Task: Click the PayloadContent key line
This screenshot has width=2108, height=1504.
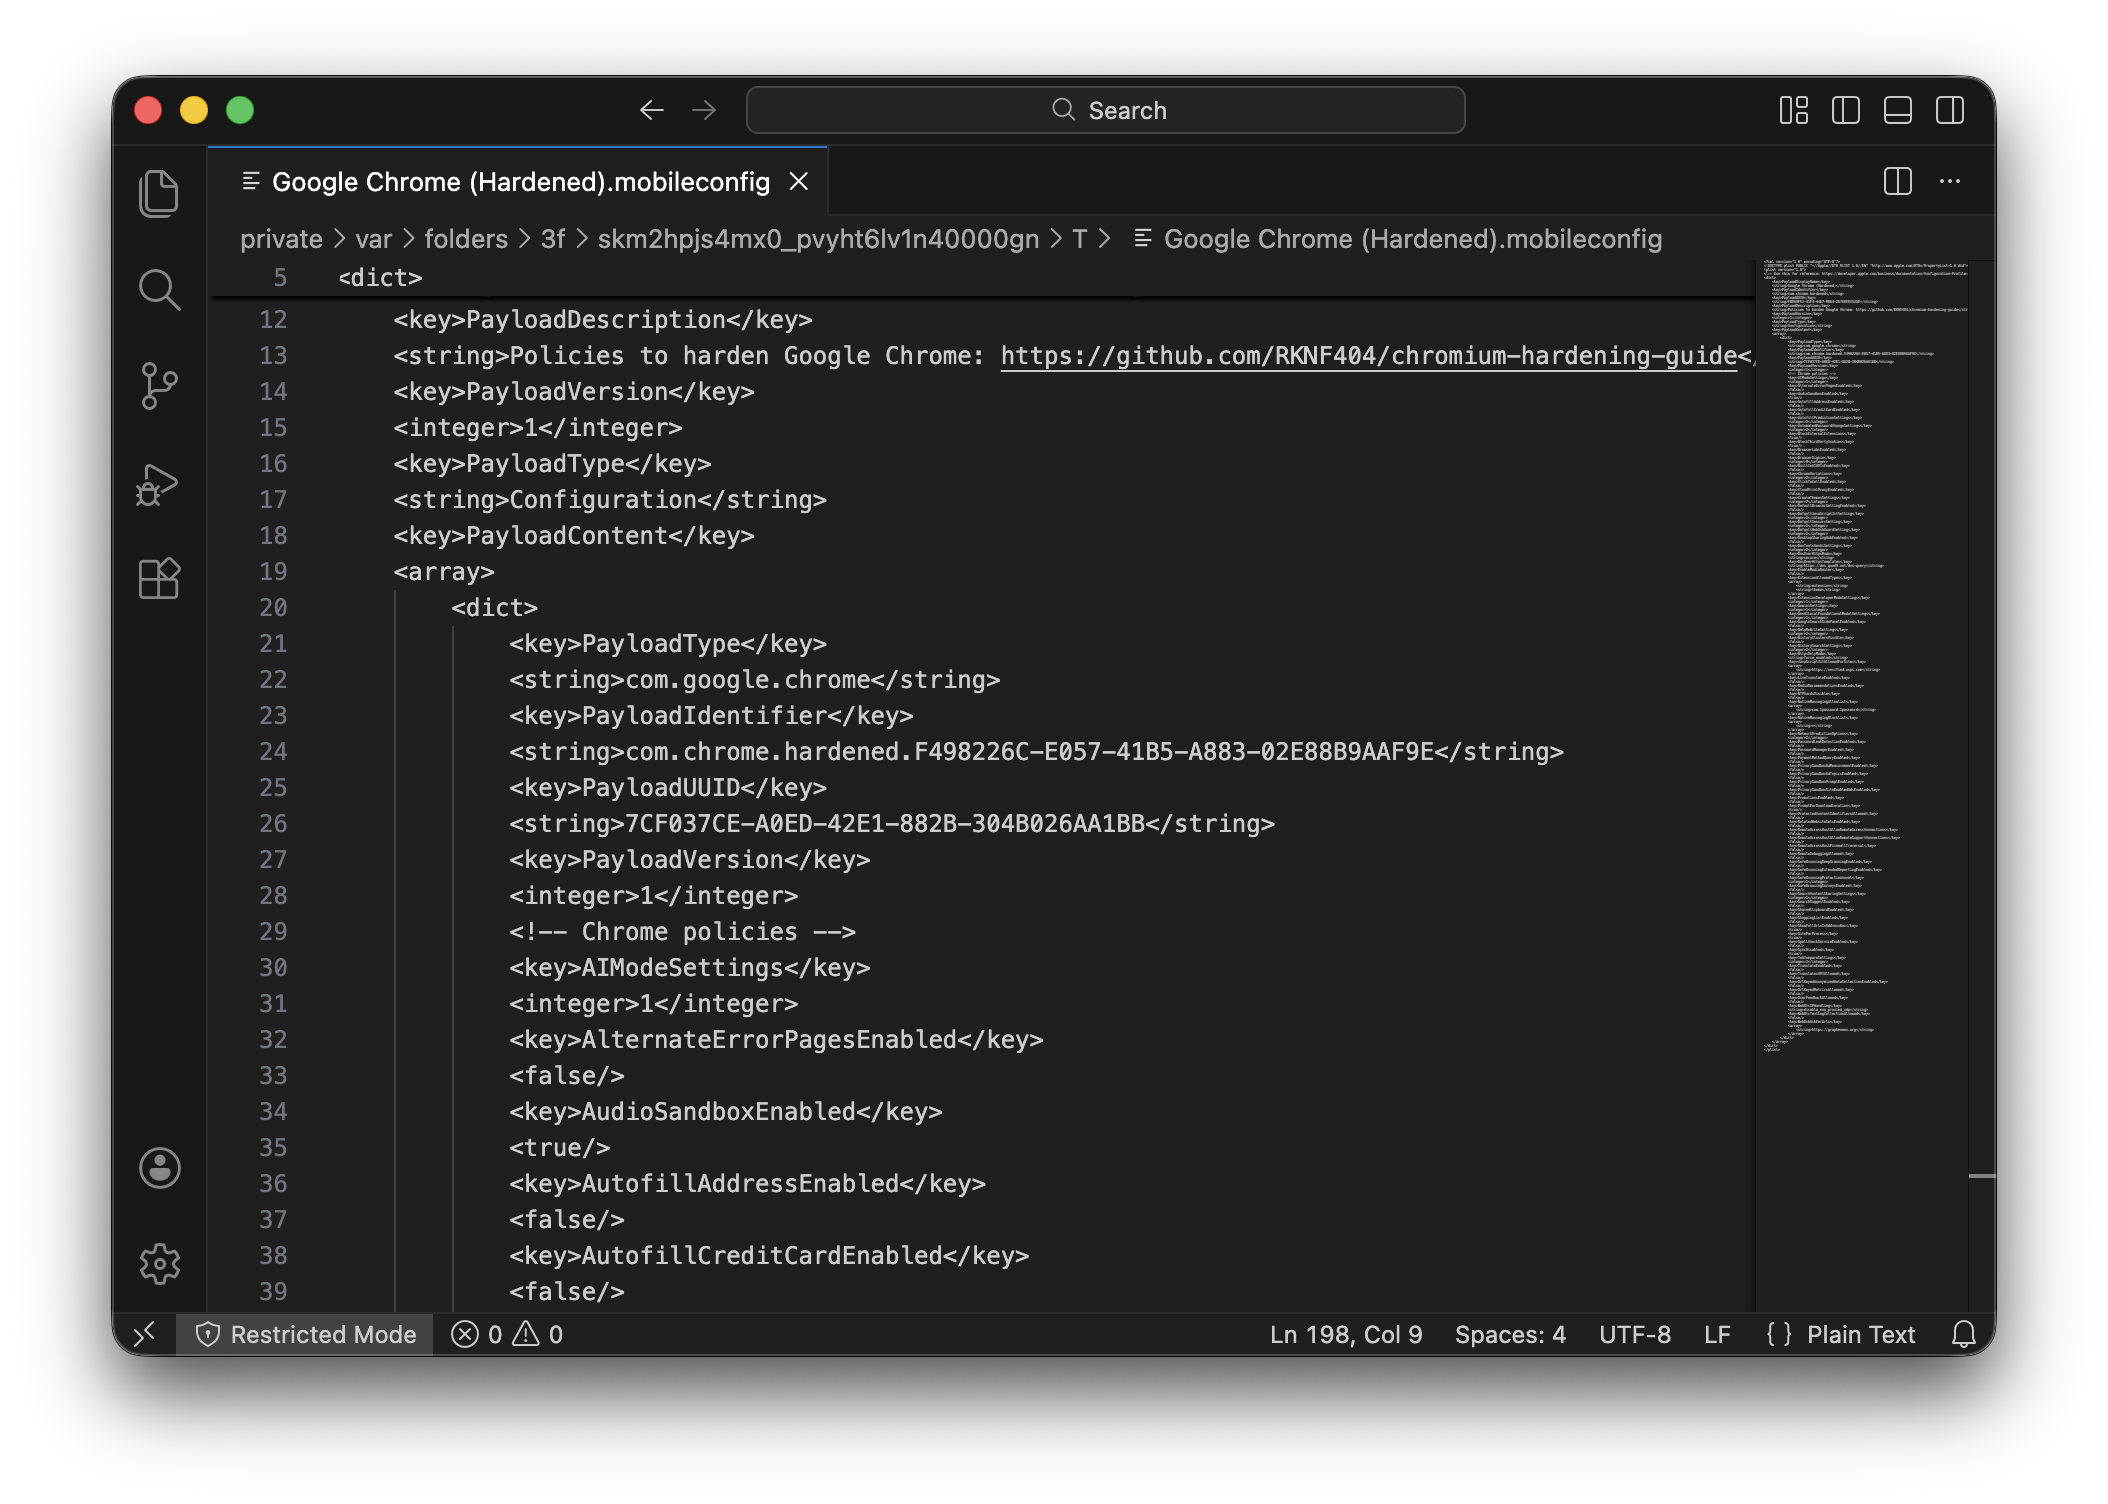Action: pyautogui.click(x=573, y=535)
